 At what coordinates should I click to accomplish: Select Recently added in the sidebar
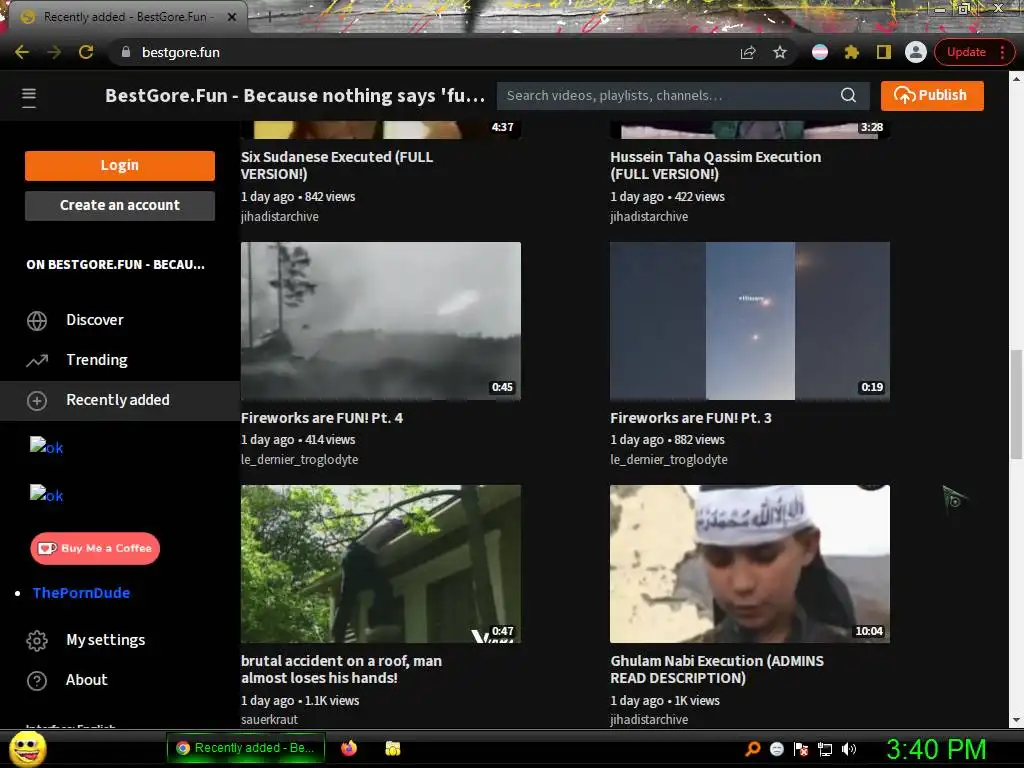(x=120, y=400)
